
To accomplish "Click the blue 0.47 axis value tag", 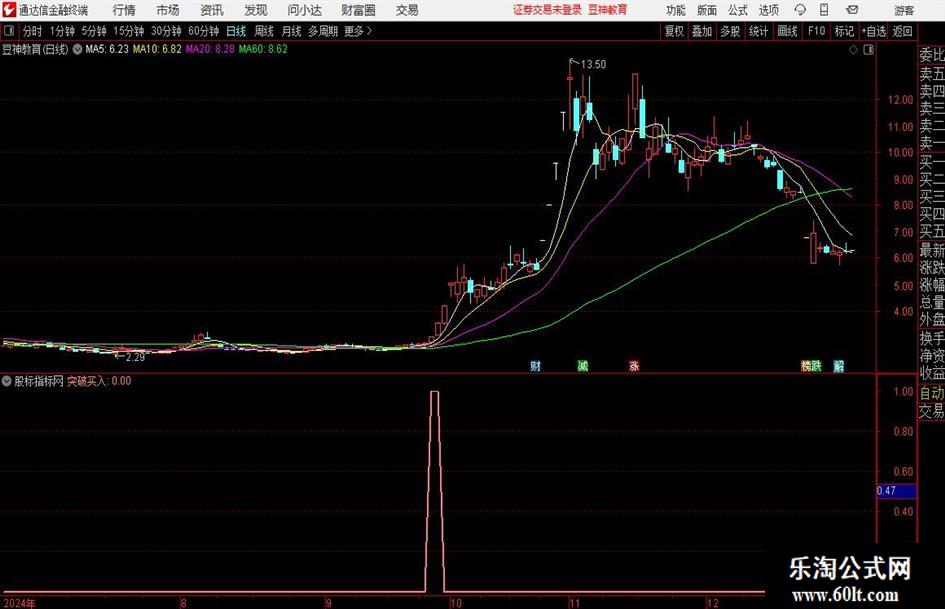I will point(896,491).
